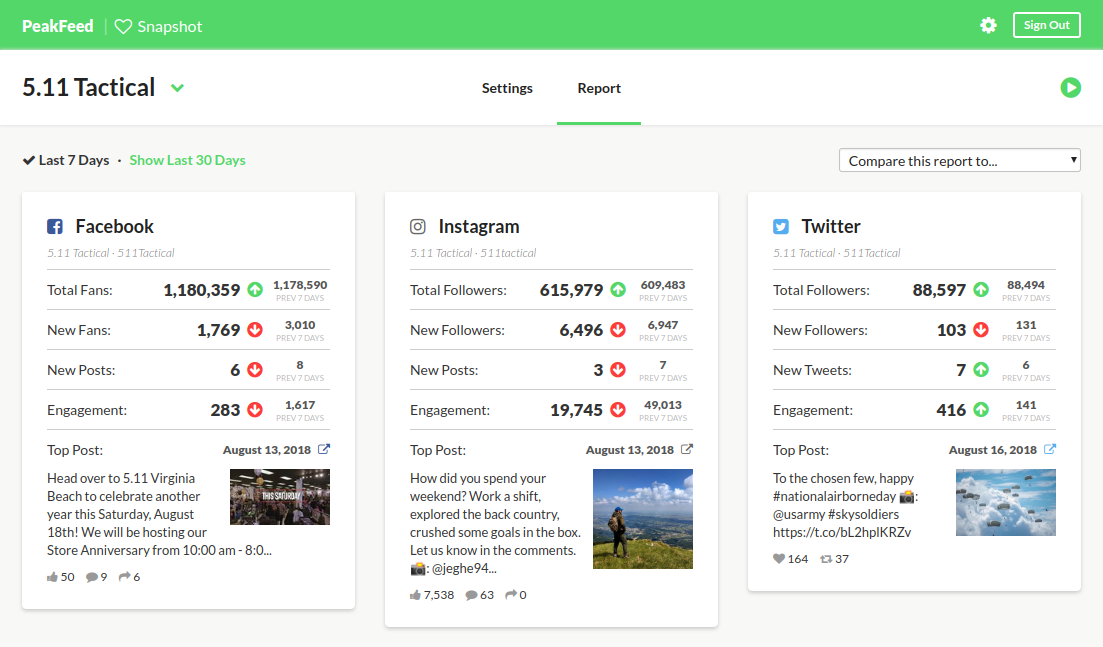Click the green play button icon

click(1070, 88)
